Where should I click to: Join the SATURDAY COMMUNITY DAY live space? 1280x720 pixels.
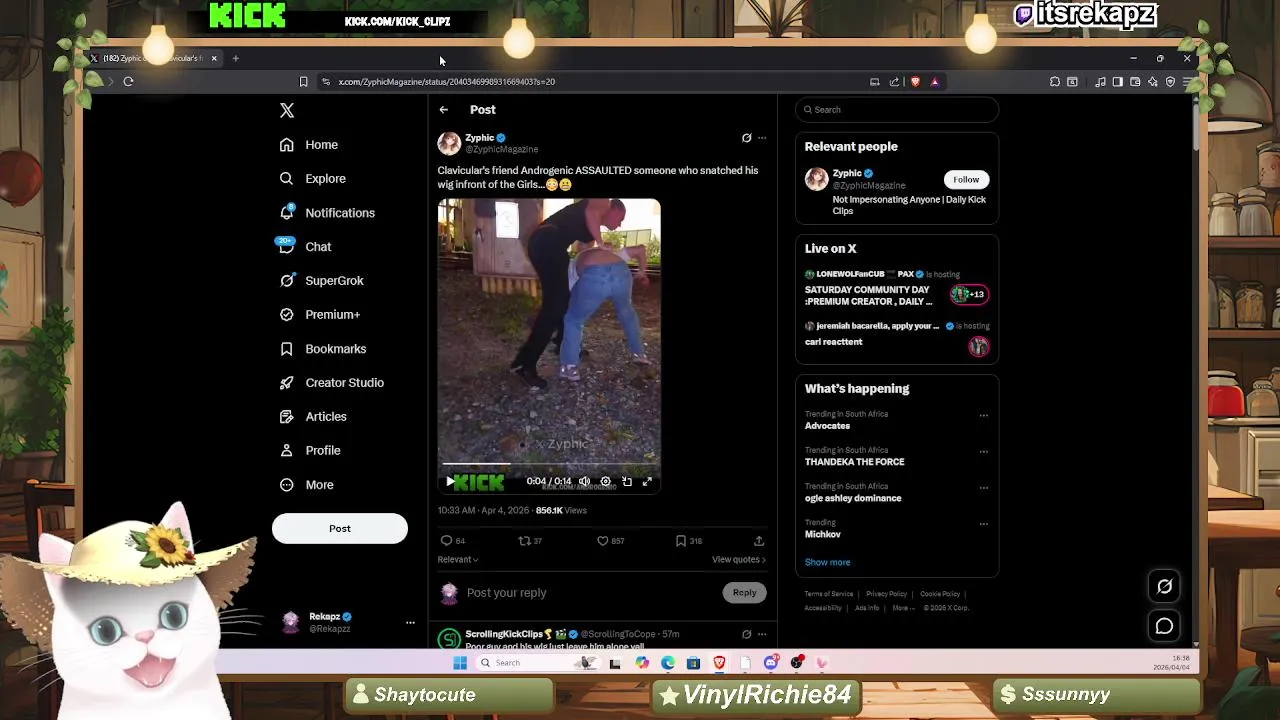[897, 290]
